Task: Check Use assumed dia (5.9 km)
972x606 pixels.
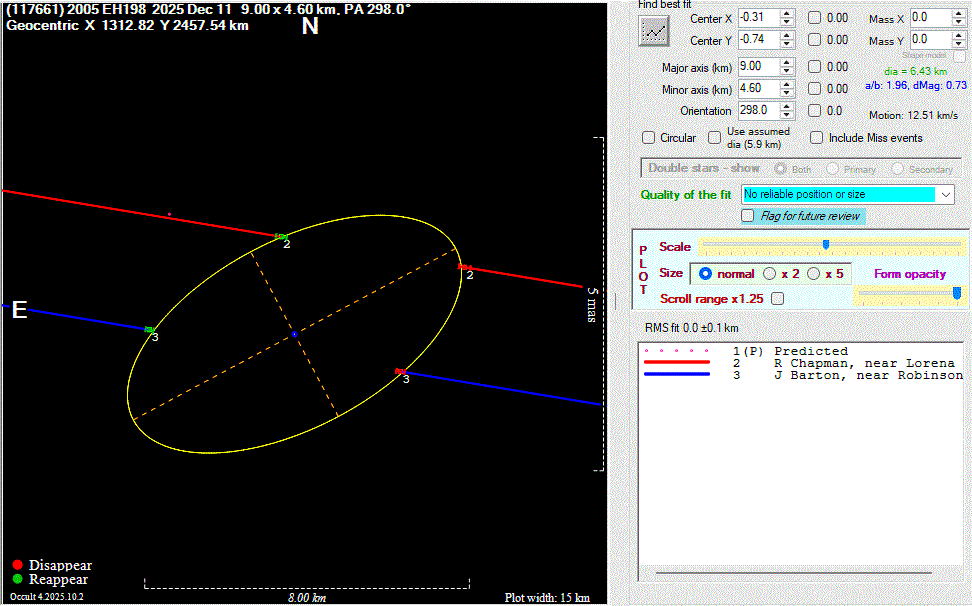Action: [x=715, y=138]
